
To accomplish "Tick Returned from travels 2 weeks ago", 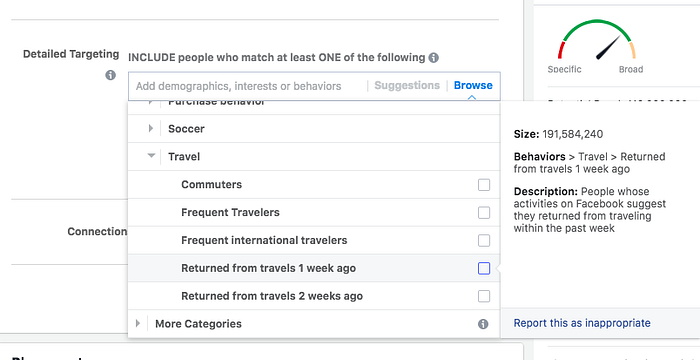I will point(484,296).
